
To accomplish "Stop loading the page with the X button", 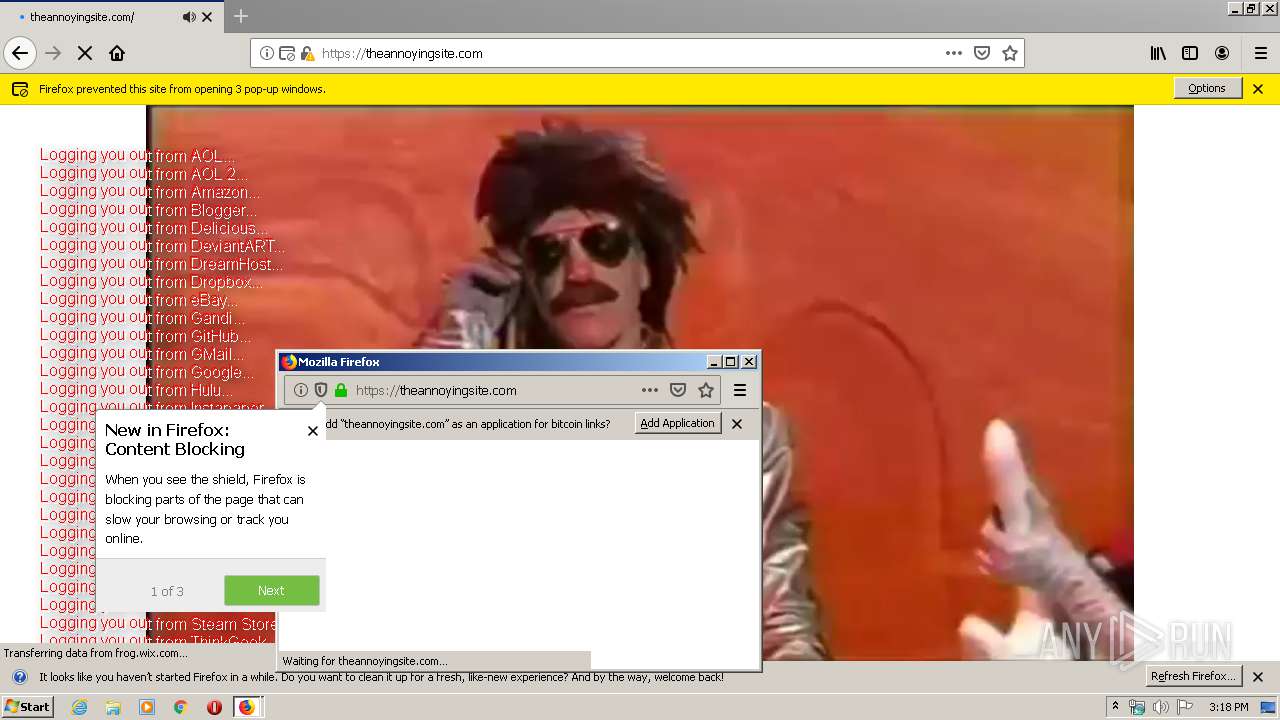I will (85, 53).
